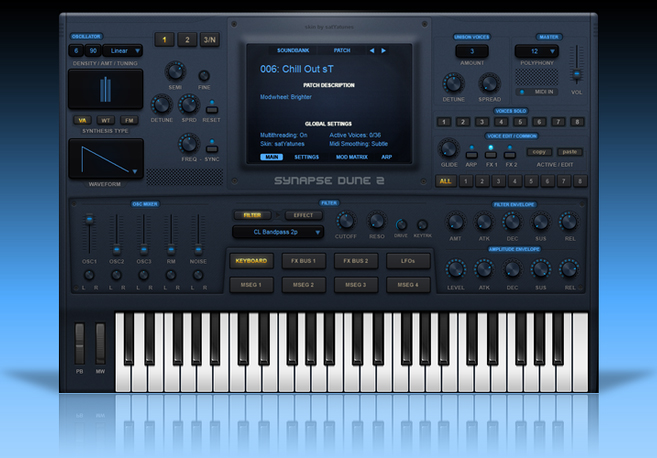Toggle the ARP voice switch
The height and width of the screenshot is (458, 657).
tap(471, 155)
